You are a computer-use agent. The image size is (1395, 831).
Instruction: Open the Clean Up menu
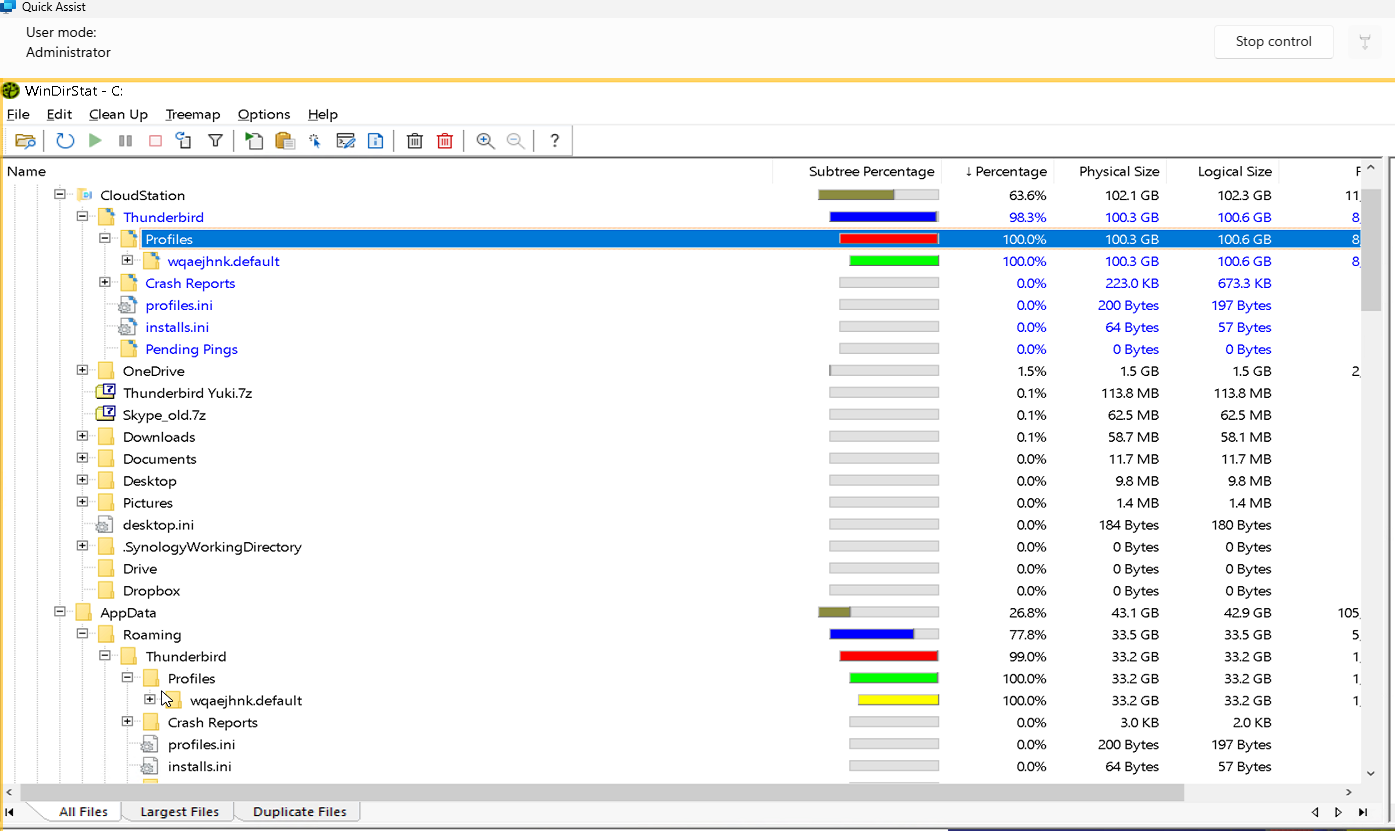(x=118, y=114)
